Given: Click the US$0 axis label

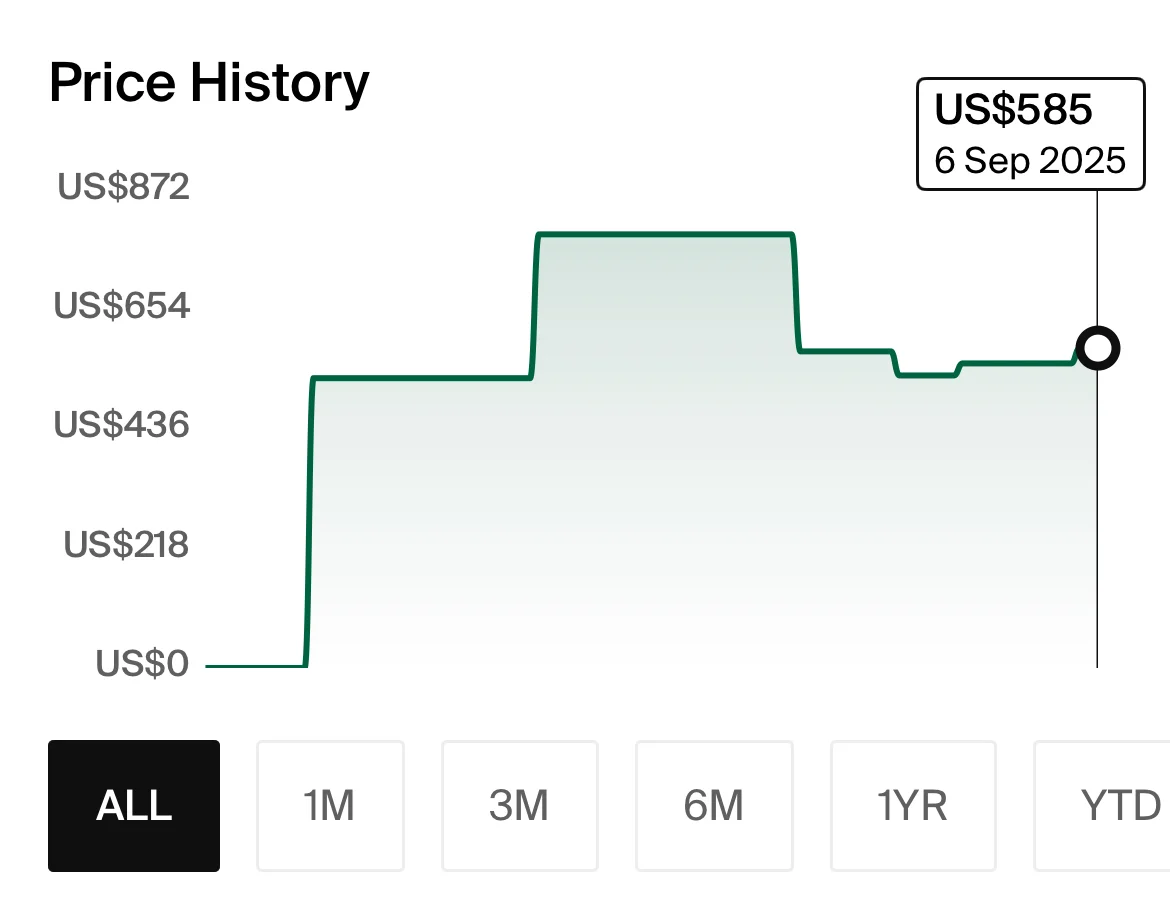Looking at the screenshot, I should pos(142,664).
